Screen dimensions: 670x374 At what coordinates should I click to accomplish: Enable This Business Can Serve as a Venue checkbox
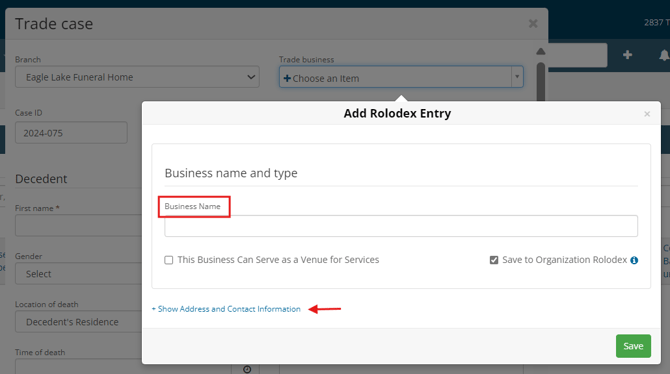click(x=169, y=260)
